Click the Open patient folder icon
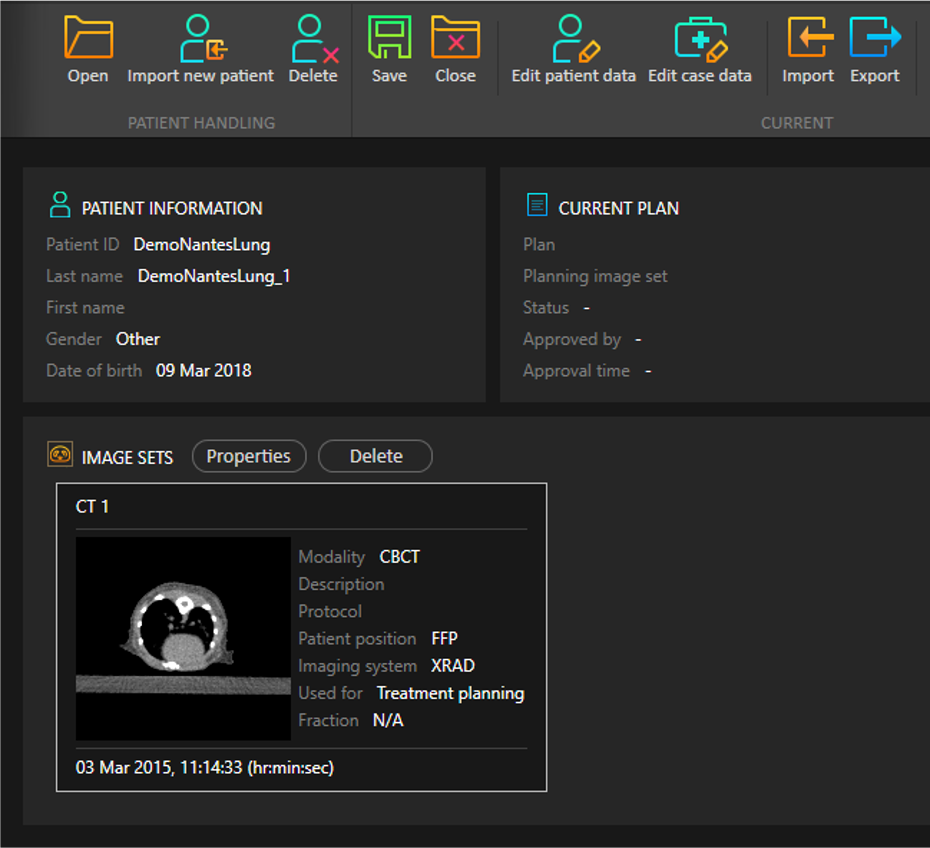The width and height of the screenshot is (930, 848). point(88,39)
